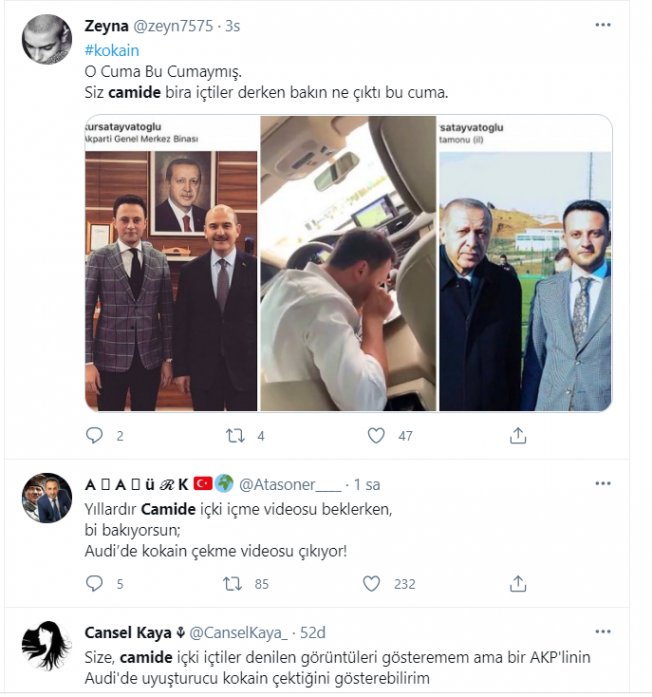Like the tweet with 232 likes
Viewport: 652px width, 697px height.
point(372,583)
